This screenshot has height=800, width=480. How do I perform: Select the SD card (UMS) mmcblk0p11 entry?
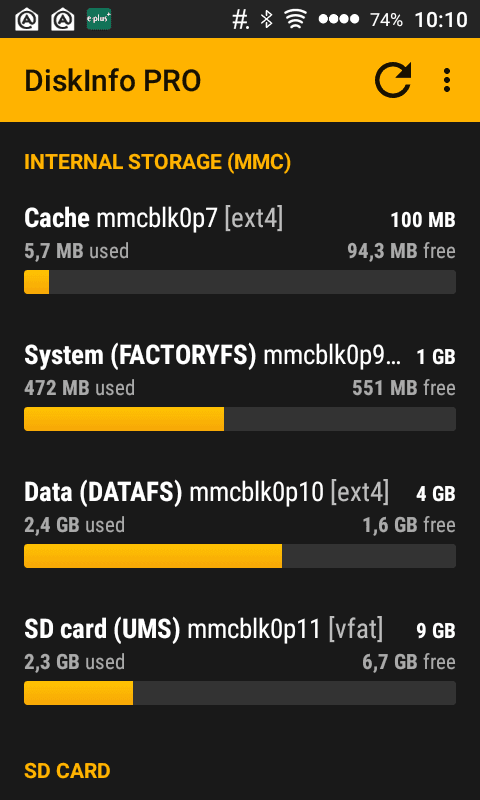point(240,660)
